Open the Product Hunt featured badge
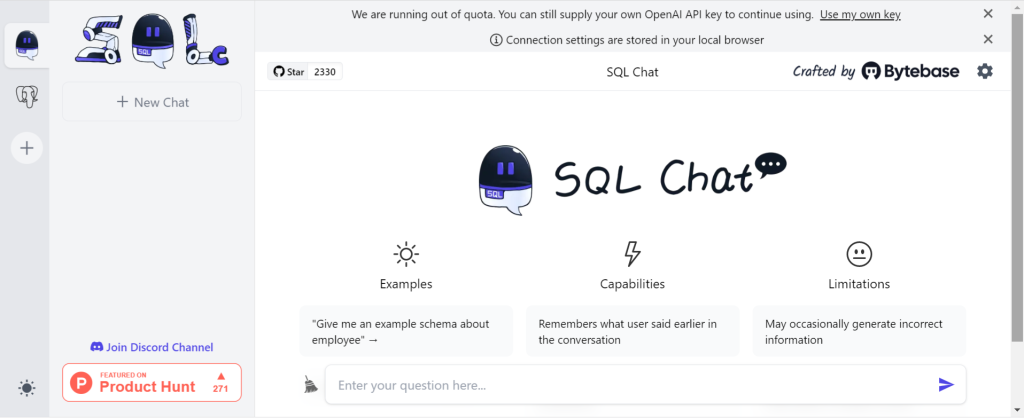Screen dimensions: 1024x418 (152, 383)
